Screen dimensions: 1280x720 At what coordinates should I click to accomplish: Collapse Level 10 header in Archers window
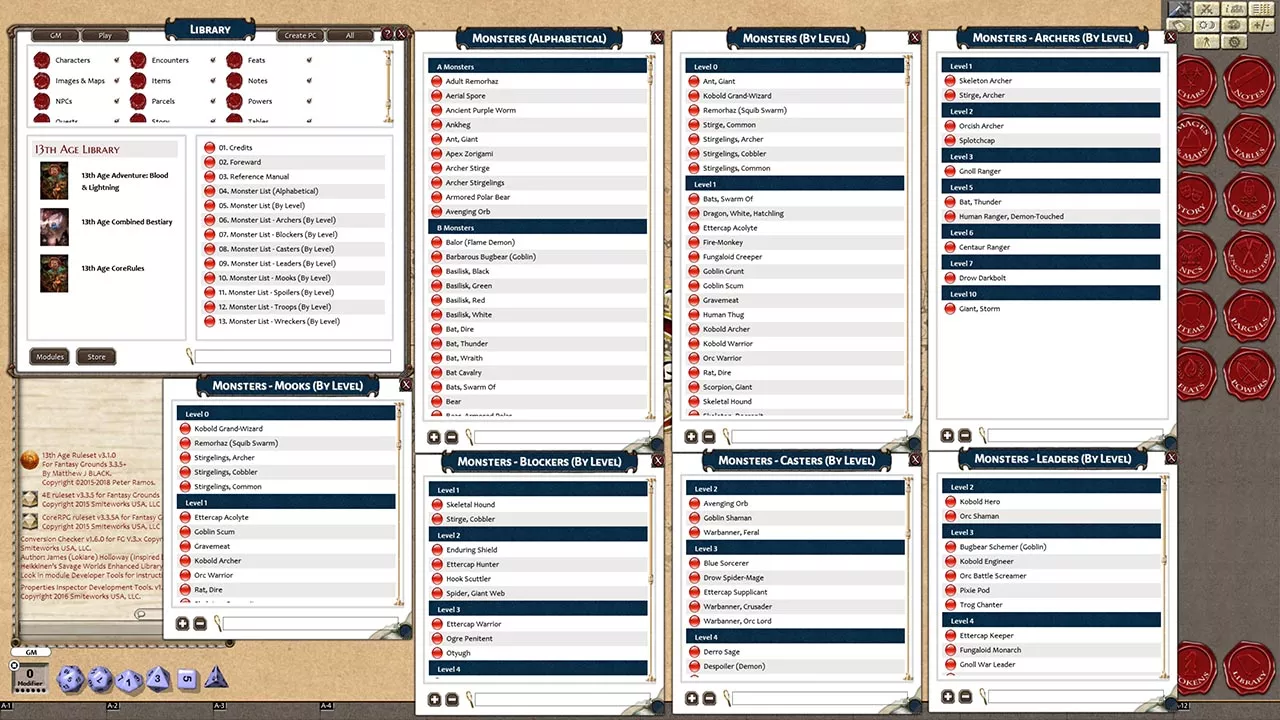[x=1051, y=294]
